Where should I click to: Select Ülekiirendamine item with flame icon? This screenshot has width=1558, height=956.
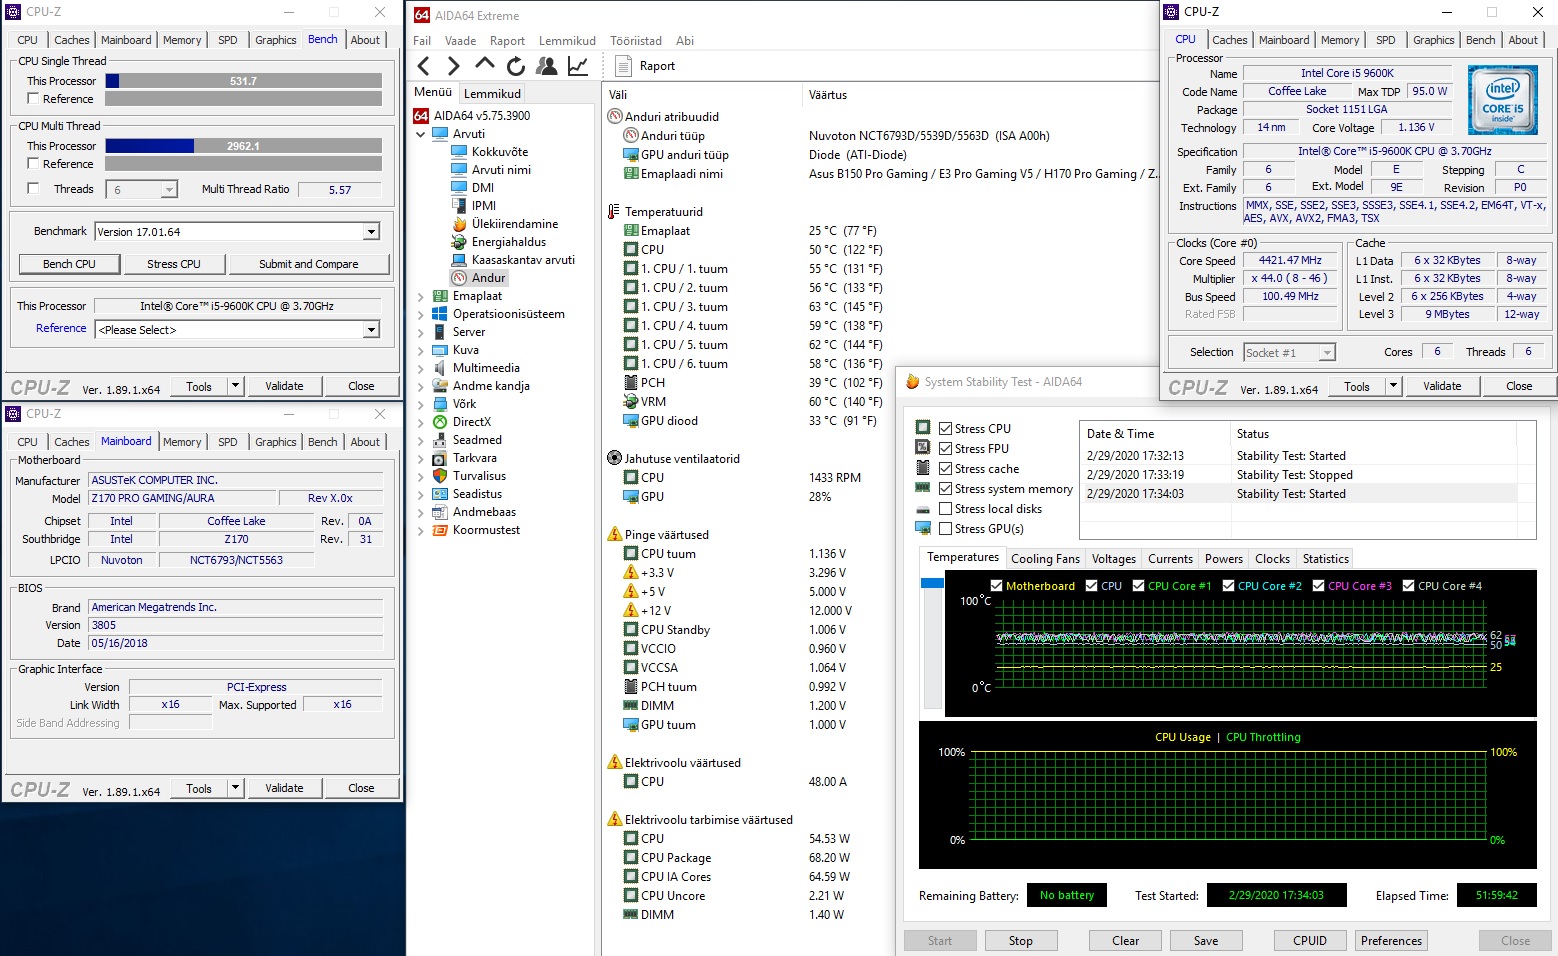pos(515,224)
